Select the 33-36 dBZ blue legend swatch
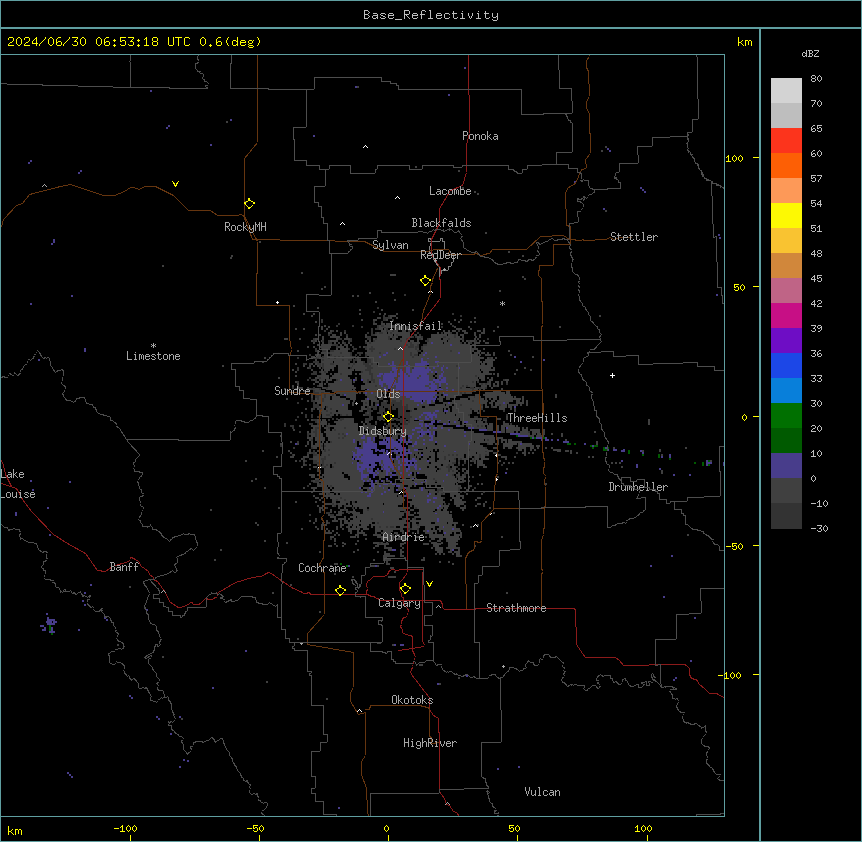This screenshot has width=862, height=842. click(x=786, y=365)
